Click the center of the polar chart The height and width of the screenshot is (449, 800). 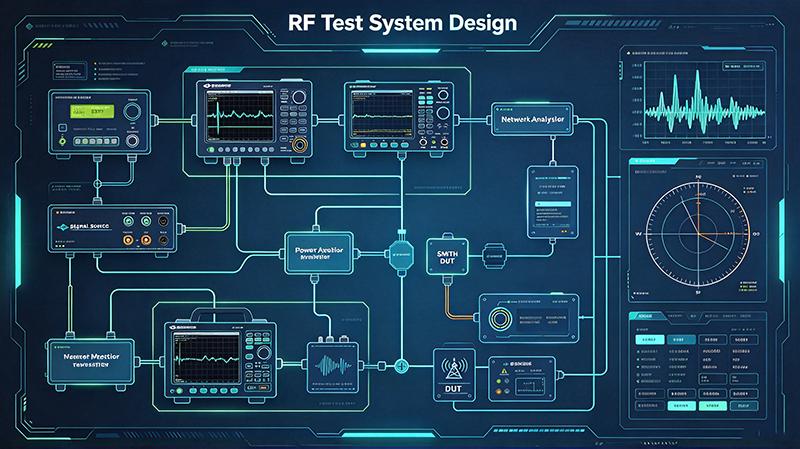pyautogui.click(x=698, y=234)
